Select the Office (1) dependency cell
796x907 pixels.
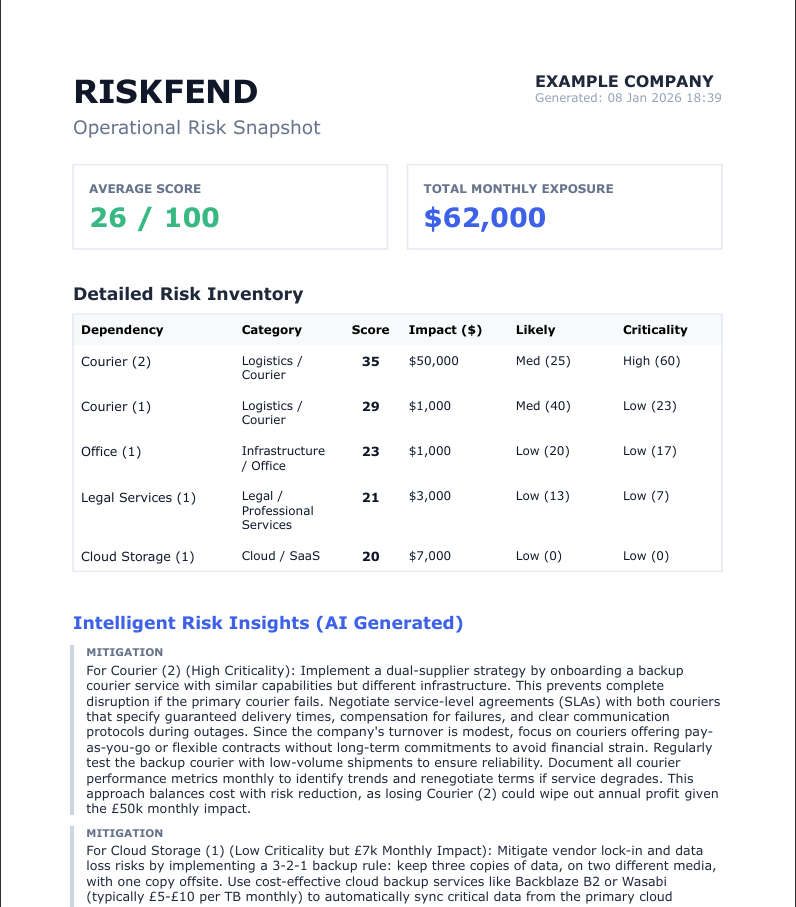click(x=111, y=452)
